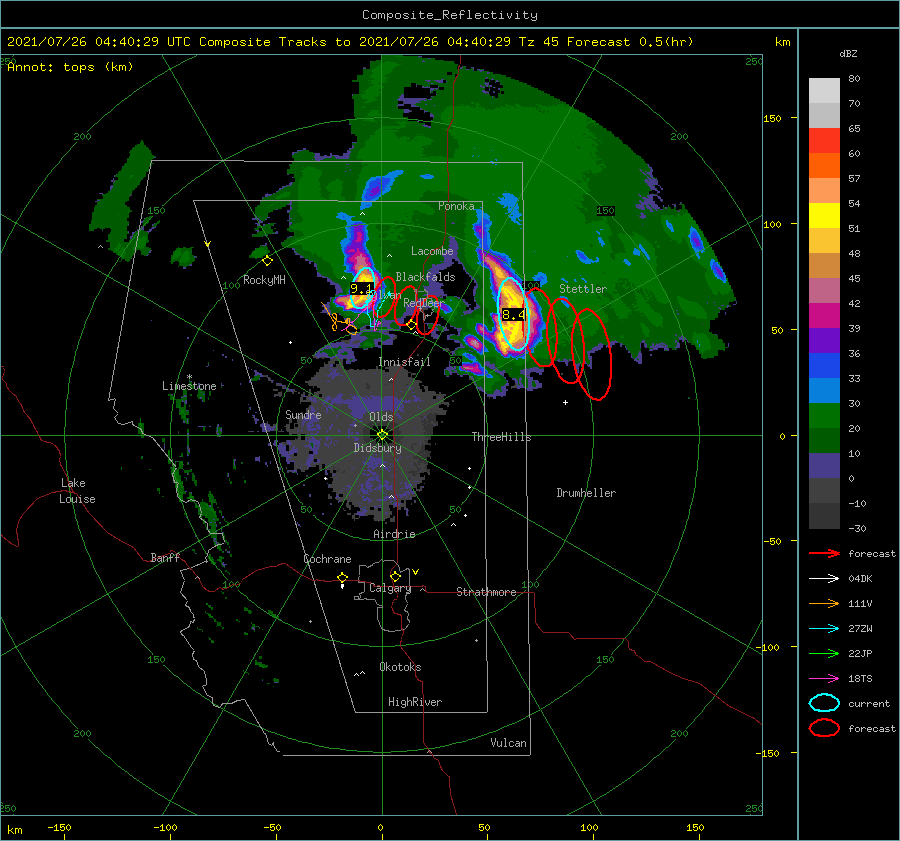Click the 30 dBZ green color swatch
The width and height of the screenshot is (900, 841).
[824, 415]
